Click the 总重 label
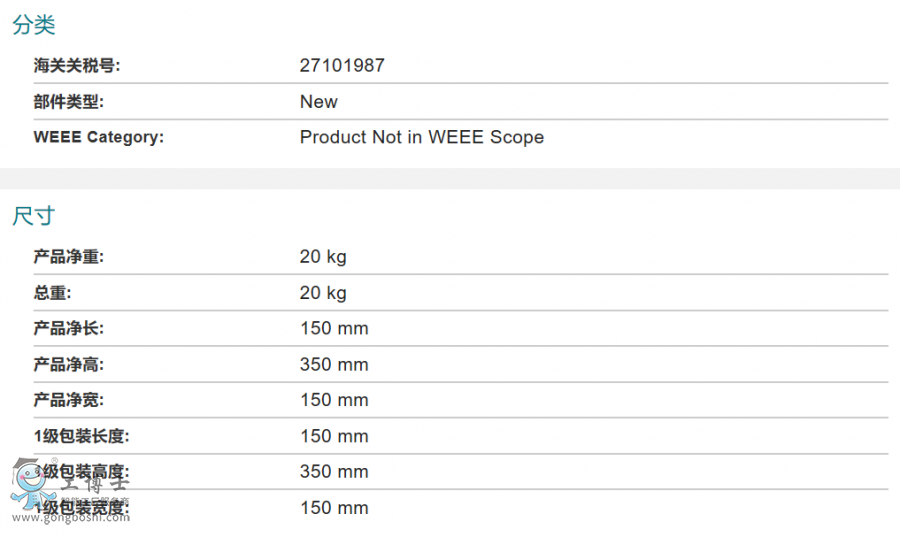Screen dimensions: 900x537 click(53, 293)
